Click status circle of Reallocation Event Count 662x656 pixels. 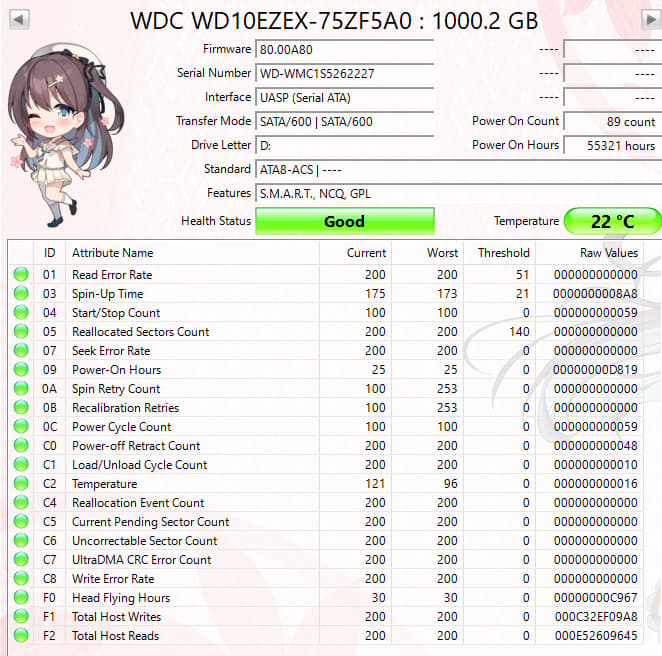(21, 502)
